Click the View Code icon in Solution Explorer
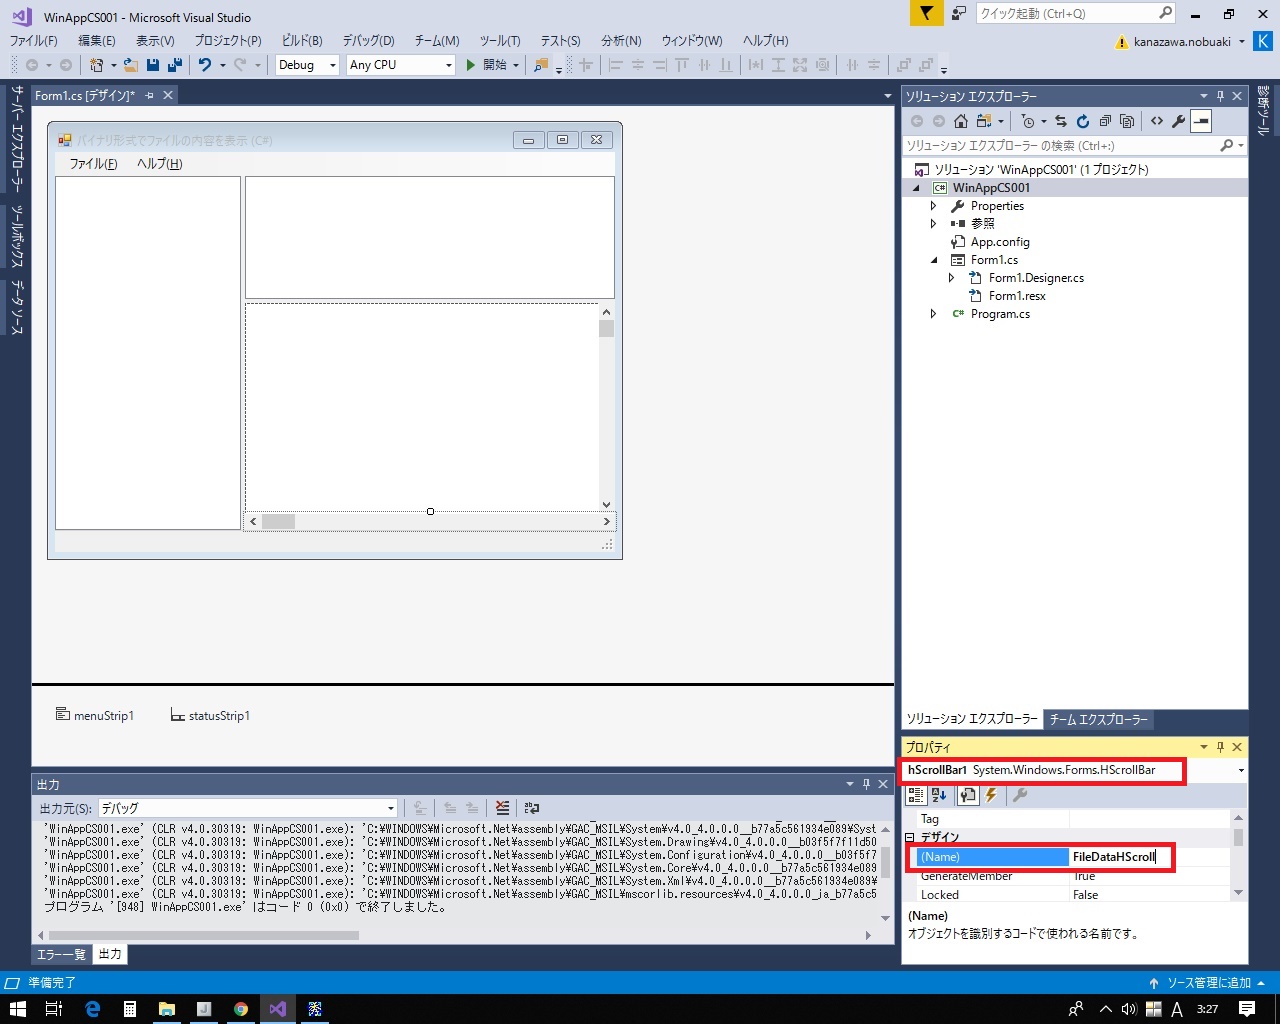Screen dimensions: 1280x1024 point(1157,121)
